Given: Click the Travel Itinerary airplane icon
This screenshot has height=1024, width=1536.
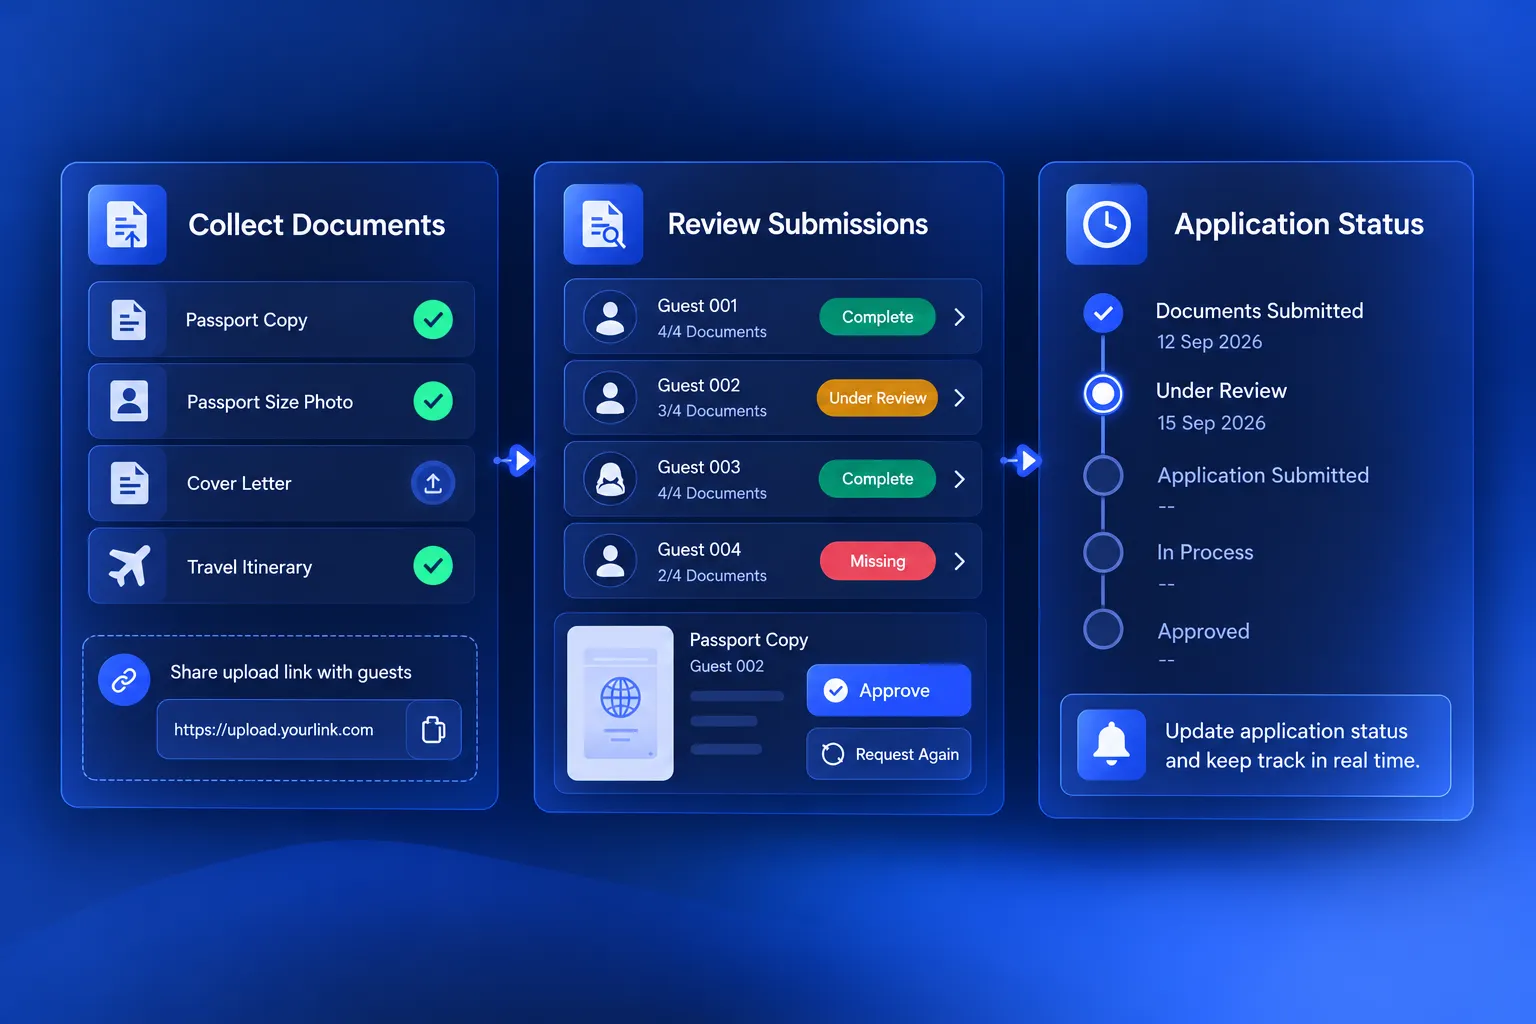Looking at the screenshot, I should coord(129,566).
